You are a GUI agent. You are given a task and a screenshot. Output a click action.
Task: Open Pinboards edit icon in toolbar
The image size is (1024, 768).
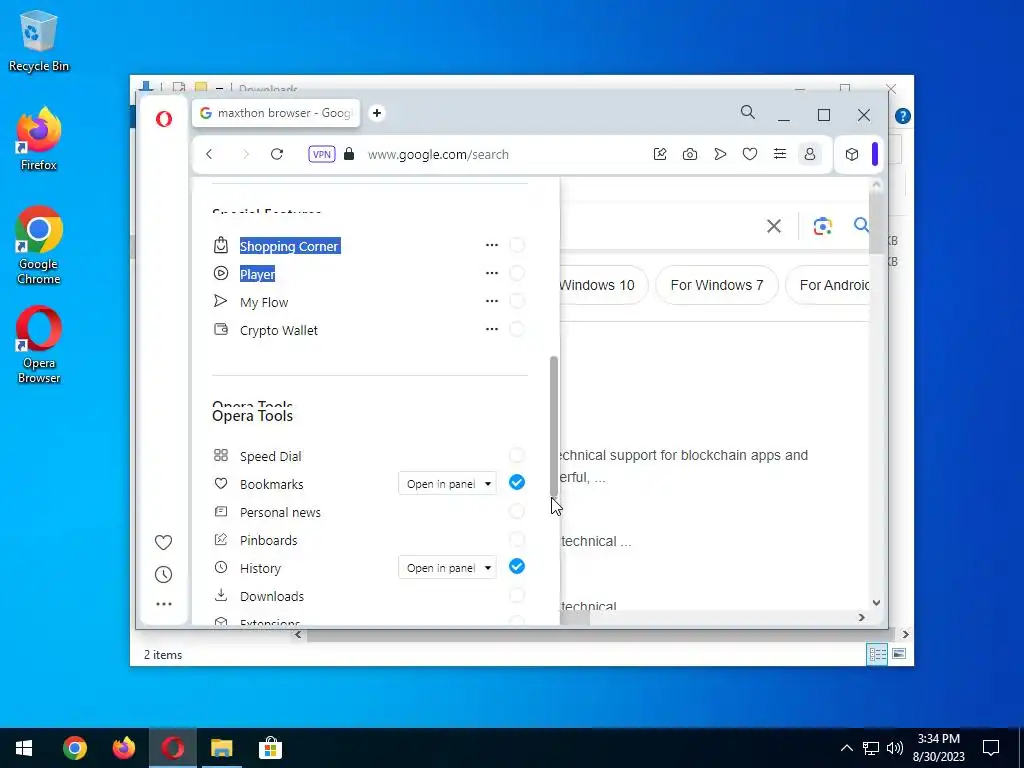point(660,154)
